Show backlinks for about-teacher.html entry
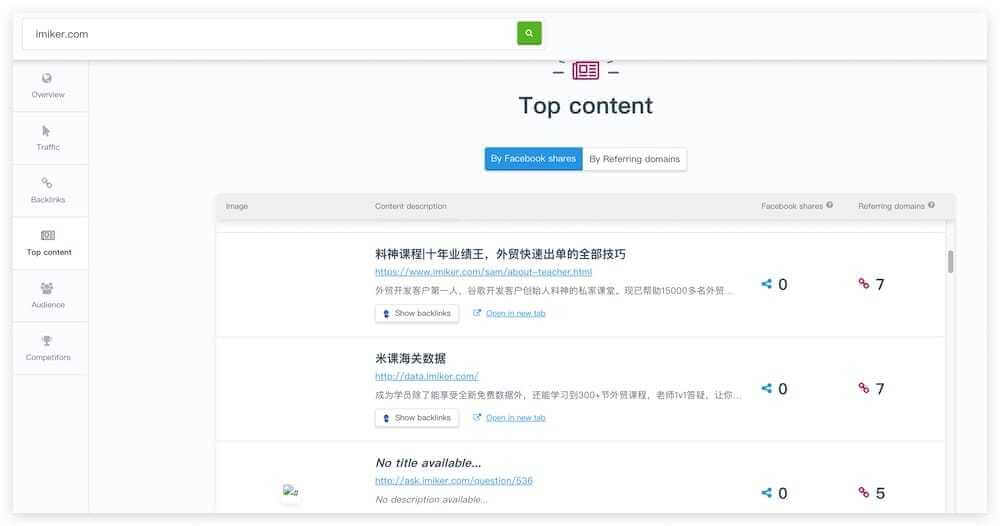1000x526 pixels. click(x=417, y=313)
